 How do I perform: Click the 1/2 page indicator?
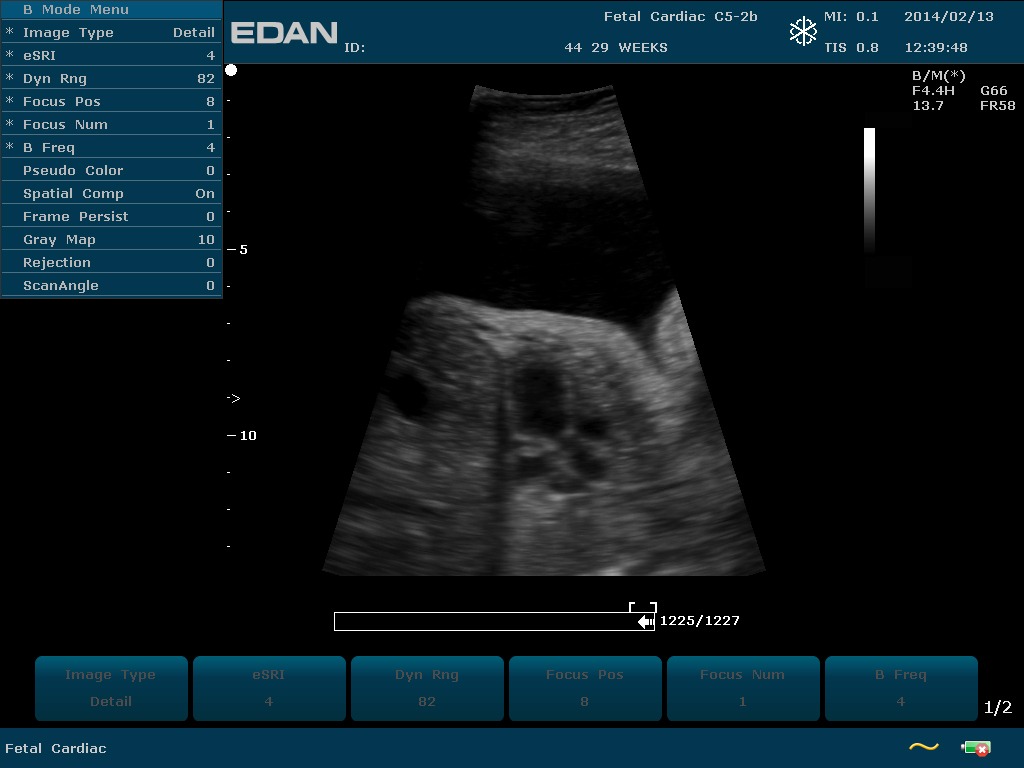tap(997, 708)
